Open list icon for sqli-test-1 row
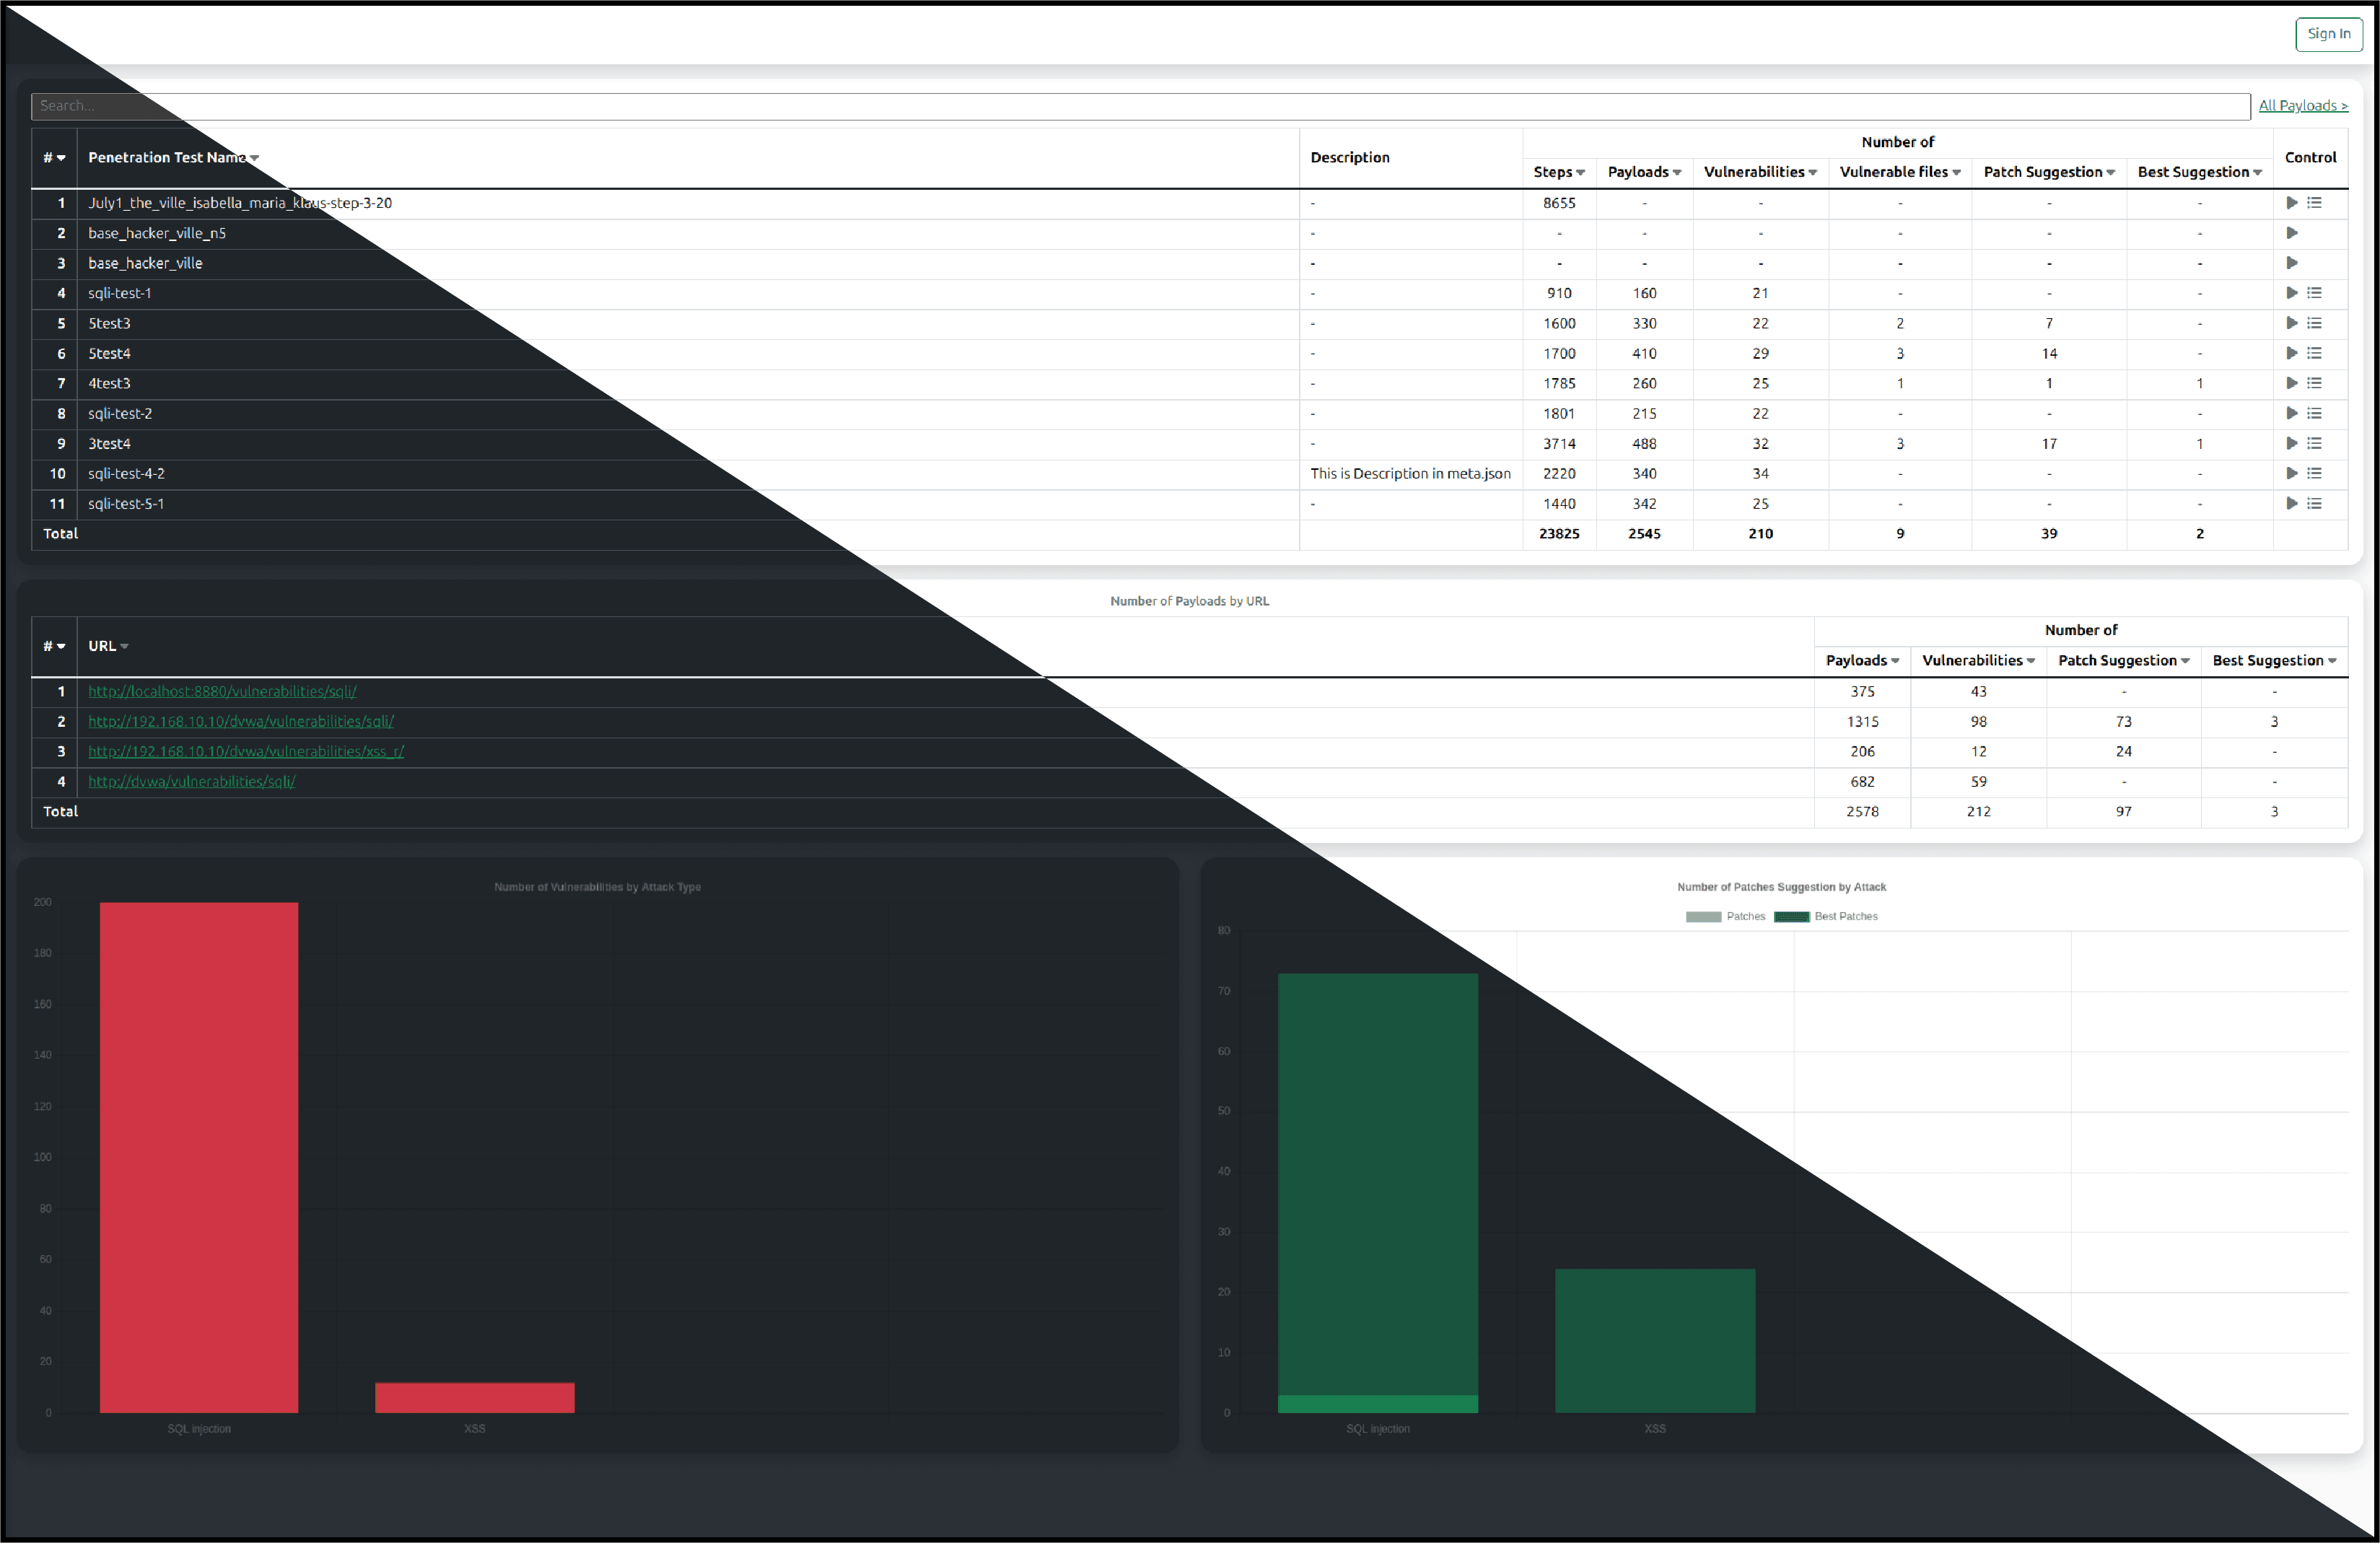2380x1543 pixels. [2314, 293]
